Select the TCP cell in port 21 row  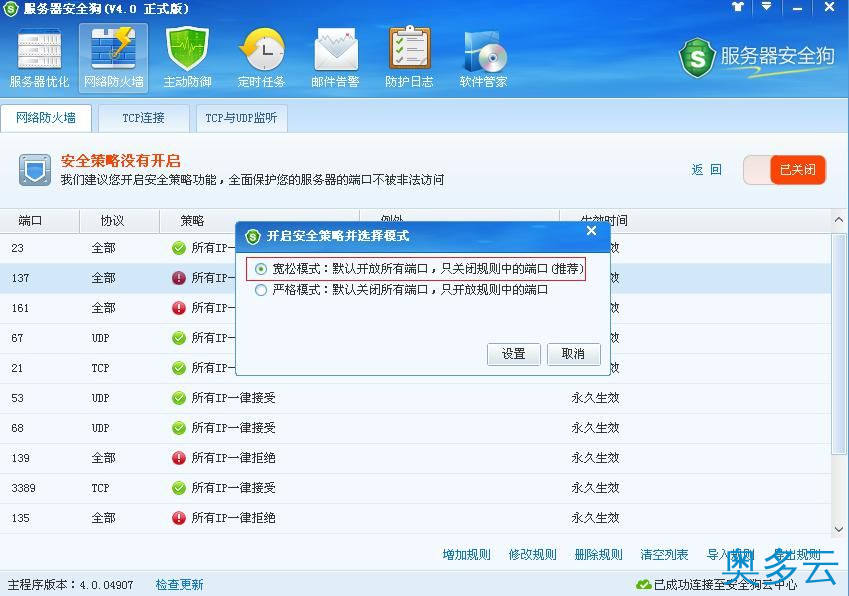coord(100,368)
